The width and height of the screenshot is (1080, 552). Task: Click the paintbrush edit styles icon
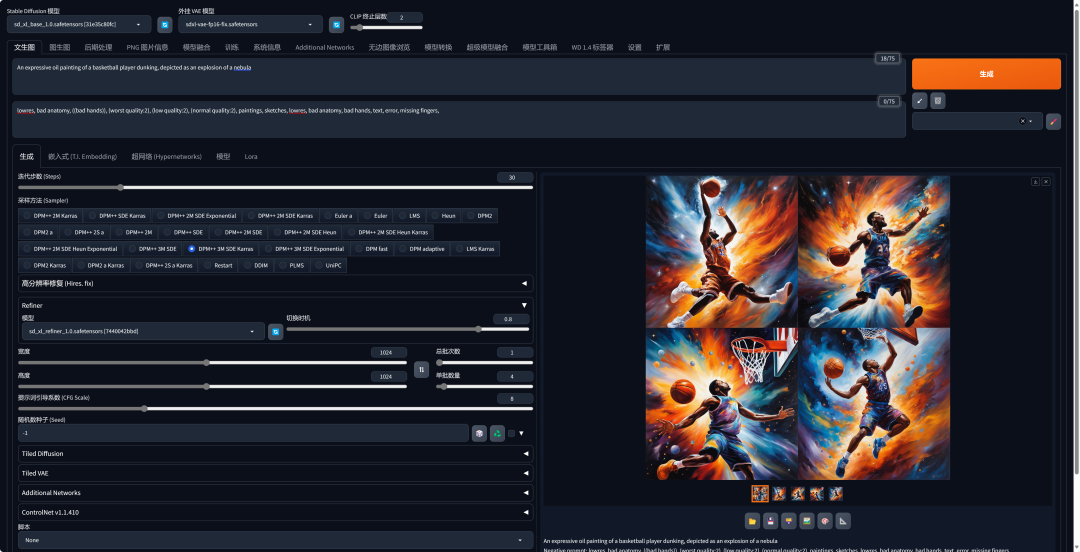1053,121
